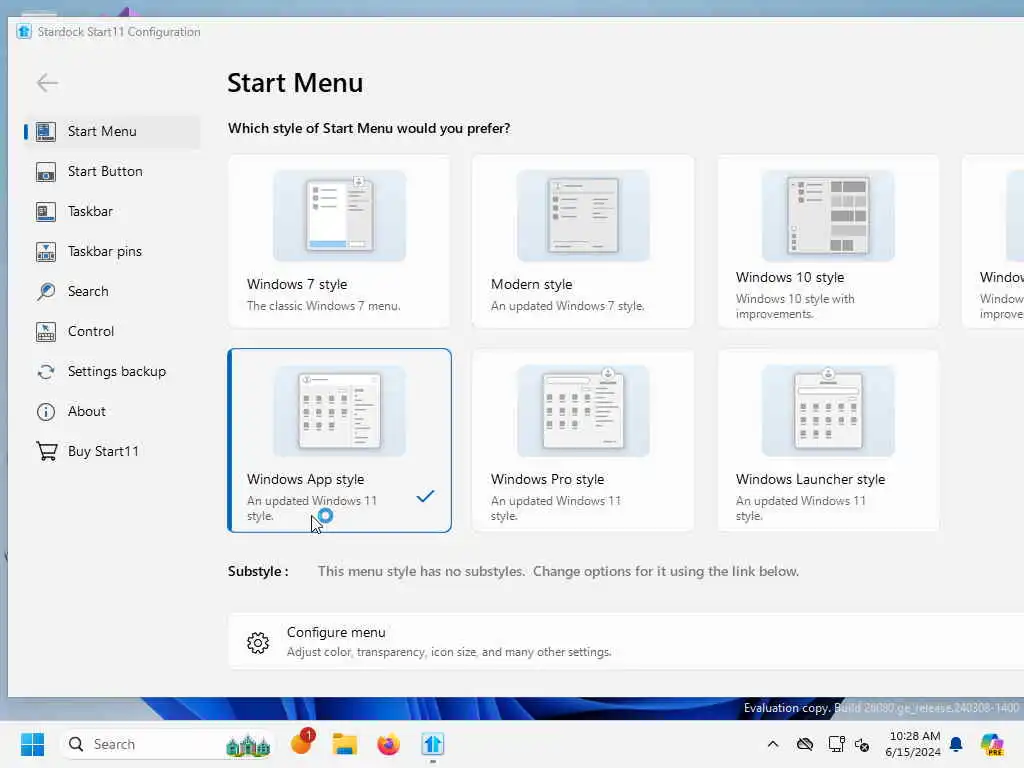Select the Windows 7 style card
1024x768 pixels.
[x=339, y=241]
